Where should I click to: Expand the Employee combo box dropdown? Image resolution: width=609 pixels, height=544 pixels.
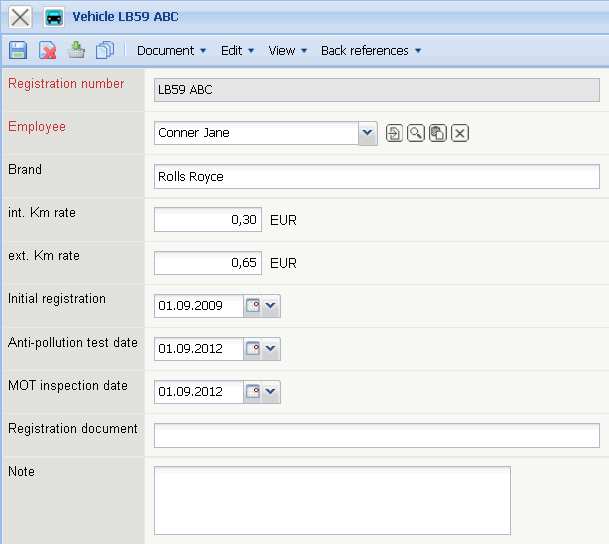367,133
